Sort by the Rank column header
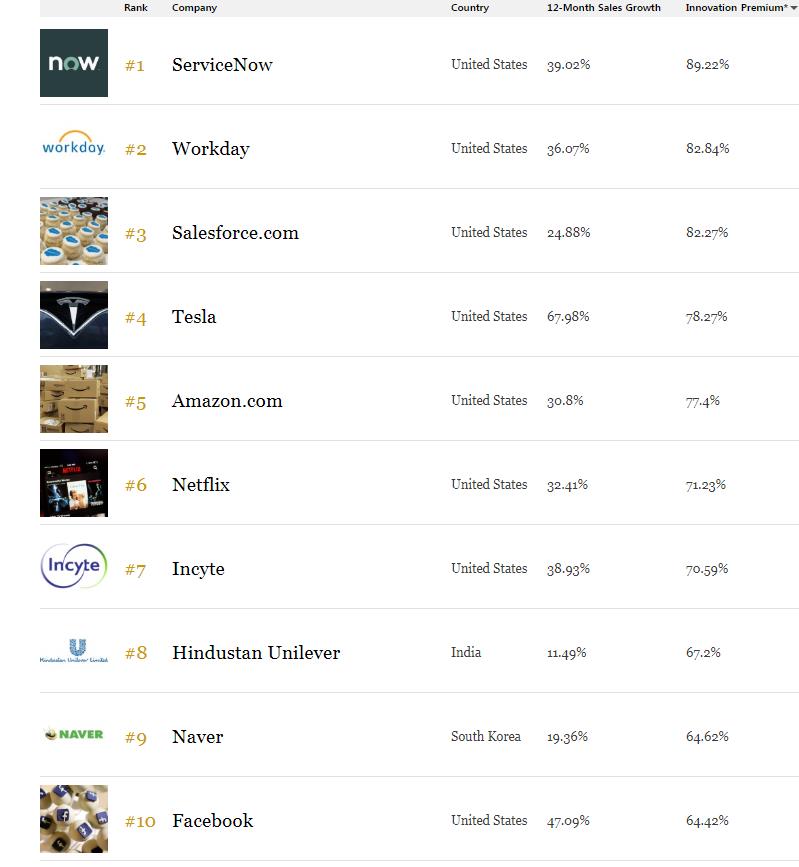The height and width of the screenshot is (867, 799). pos(135,8)
